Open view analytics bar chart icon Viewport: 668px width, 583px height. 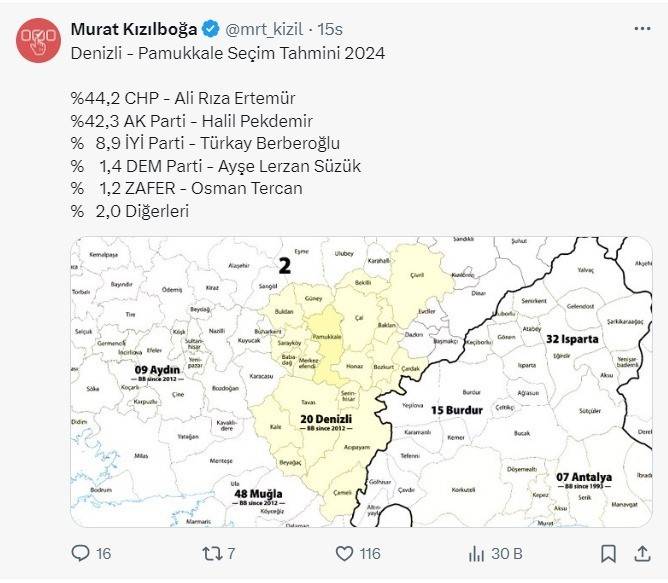478,553
